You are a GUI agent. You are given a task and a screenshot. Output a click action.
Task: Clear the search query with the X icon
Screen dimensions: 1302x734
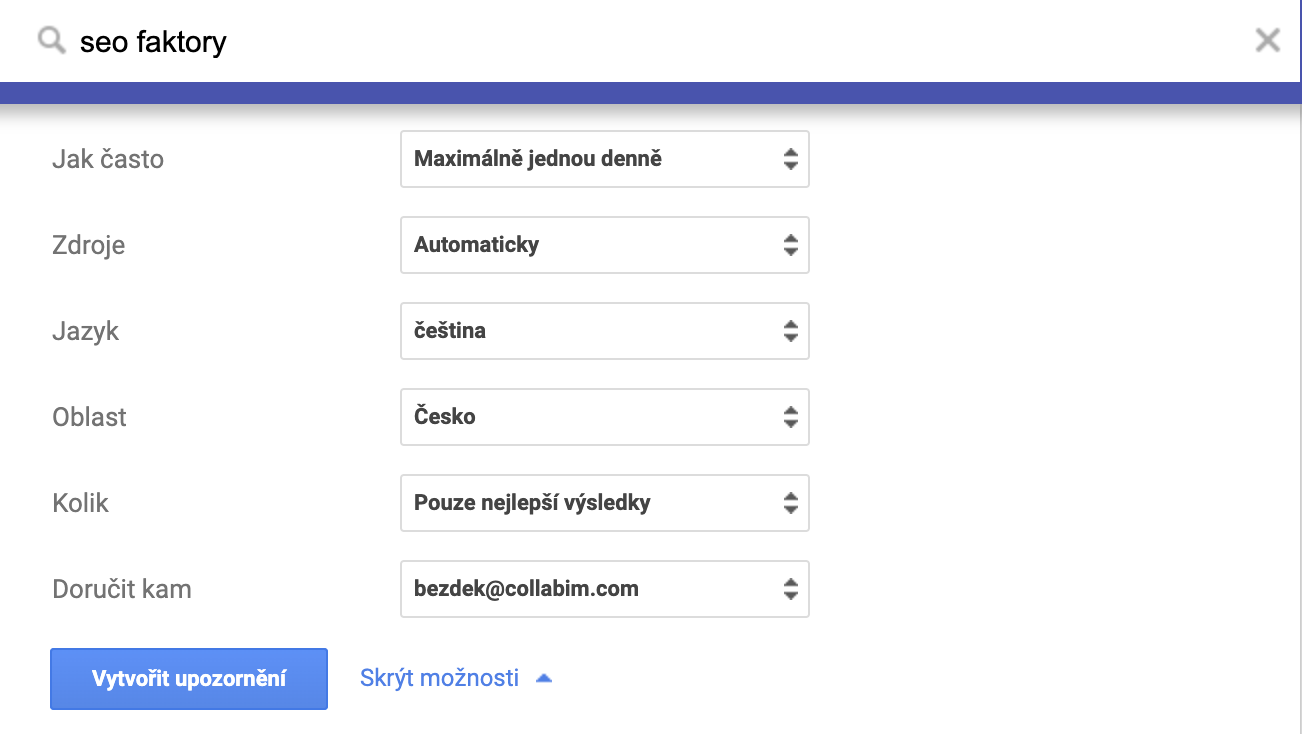point(1267,40)
